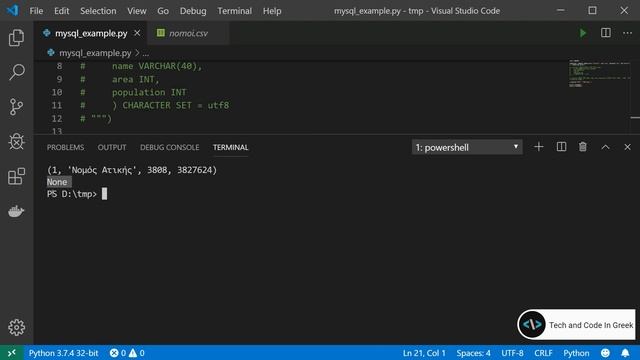Open the Help menu
This screenshot has height=360, width=640.
pos(272,11)
